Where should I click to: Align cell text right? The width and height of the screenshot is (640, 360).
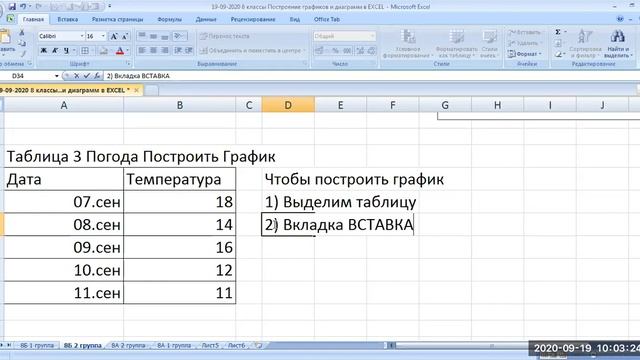[164, 51]
